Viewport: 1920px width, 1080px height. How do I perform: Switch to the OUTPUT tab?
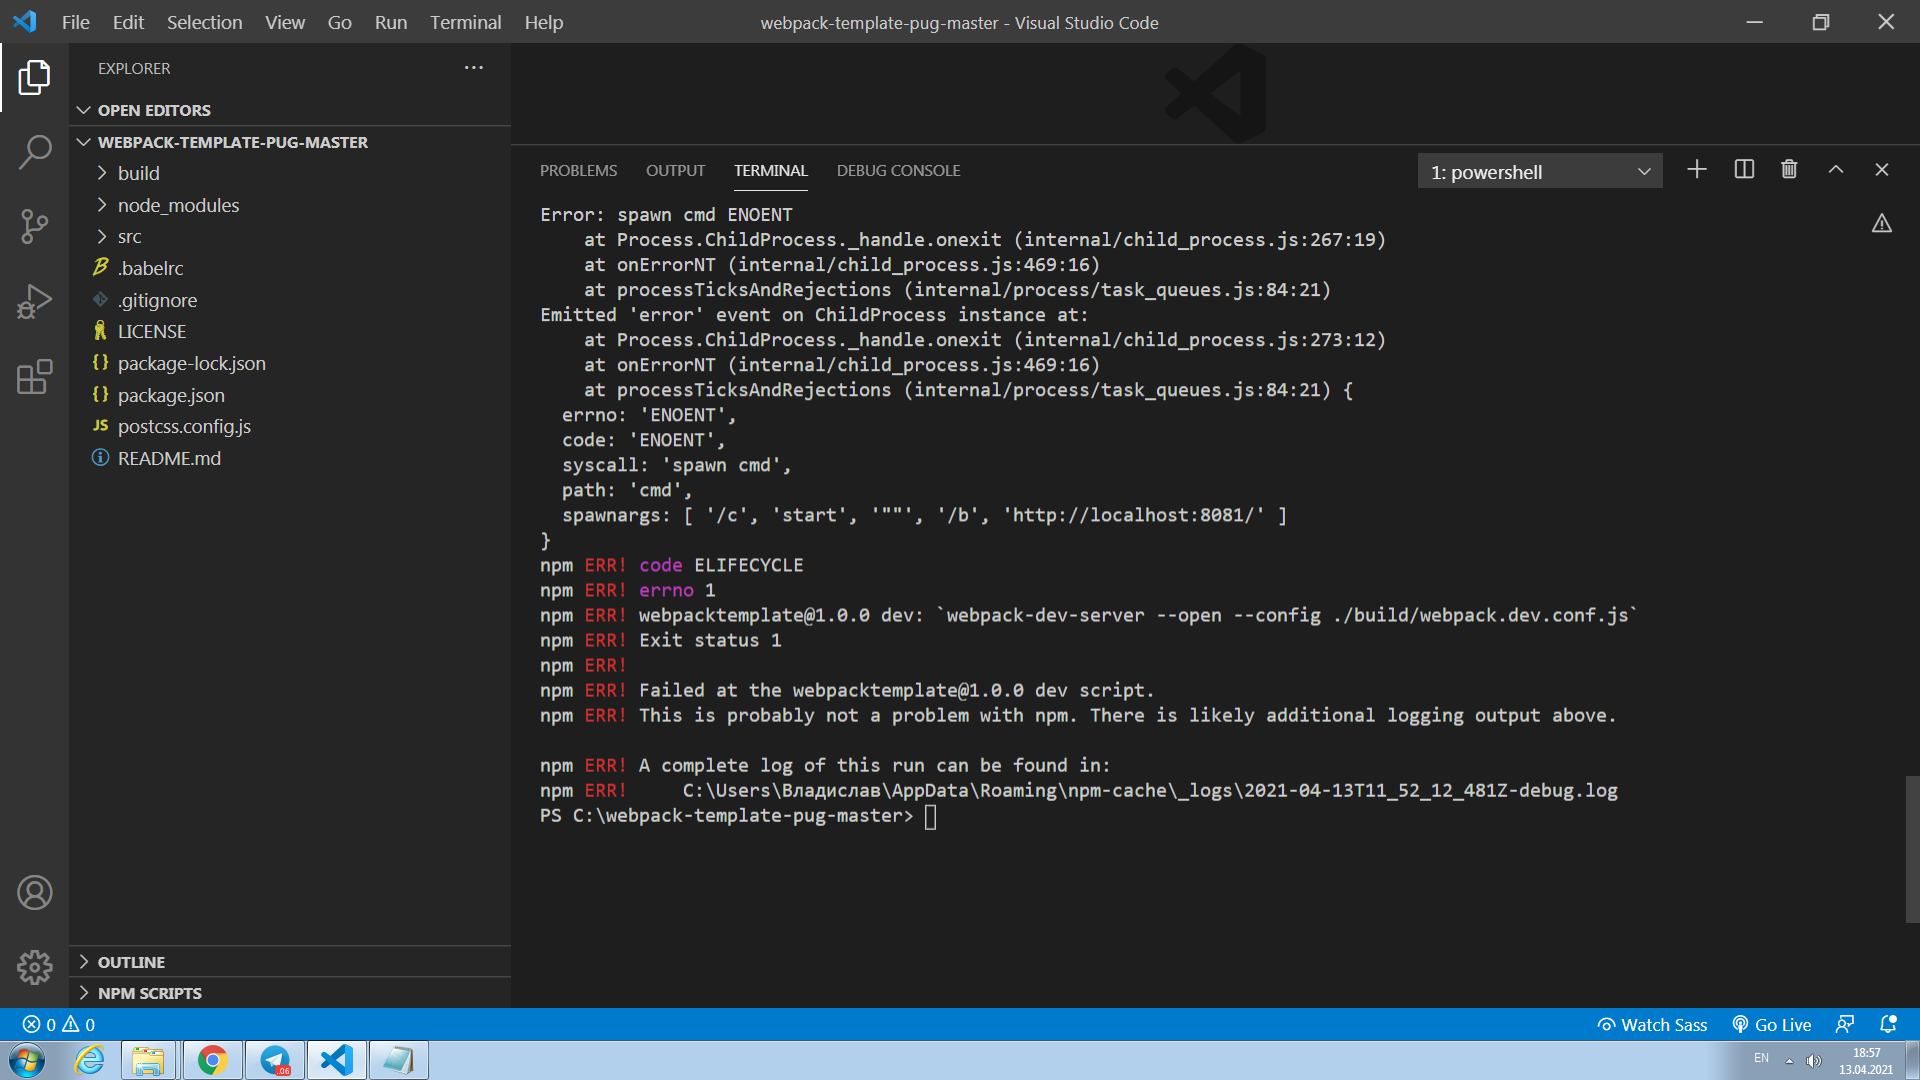click(675, 170)
